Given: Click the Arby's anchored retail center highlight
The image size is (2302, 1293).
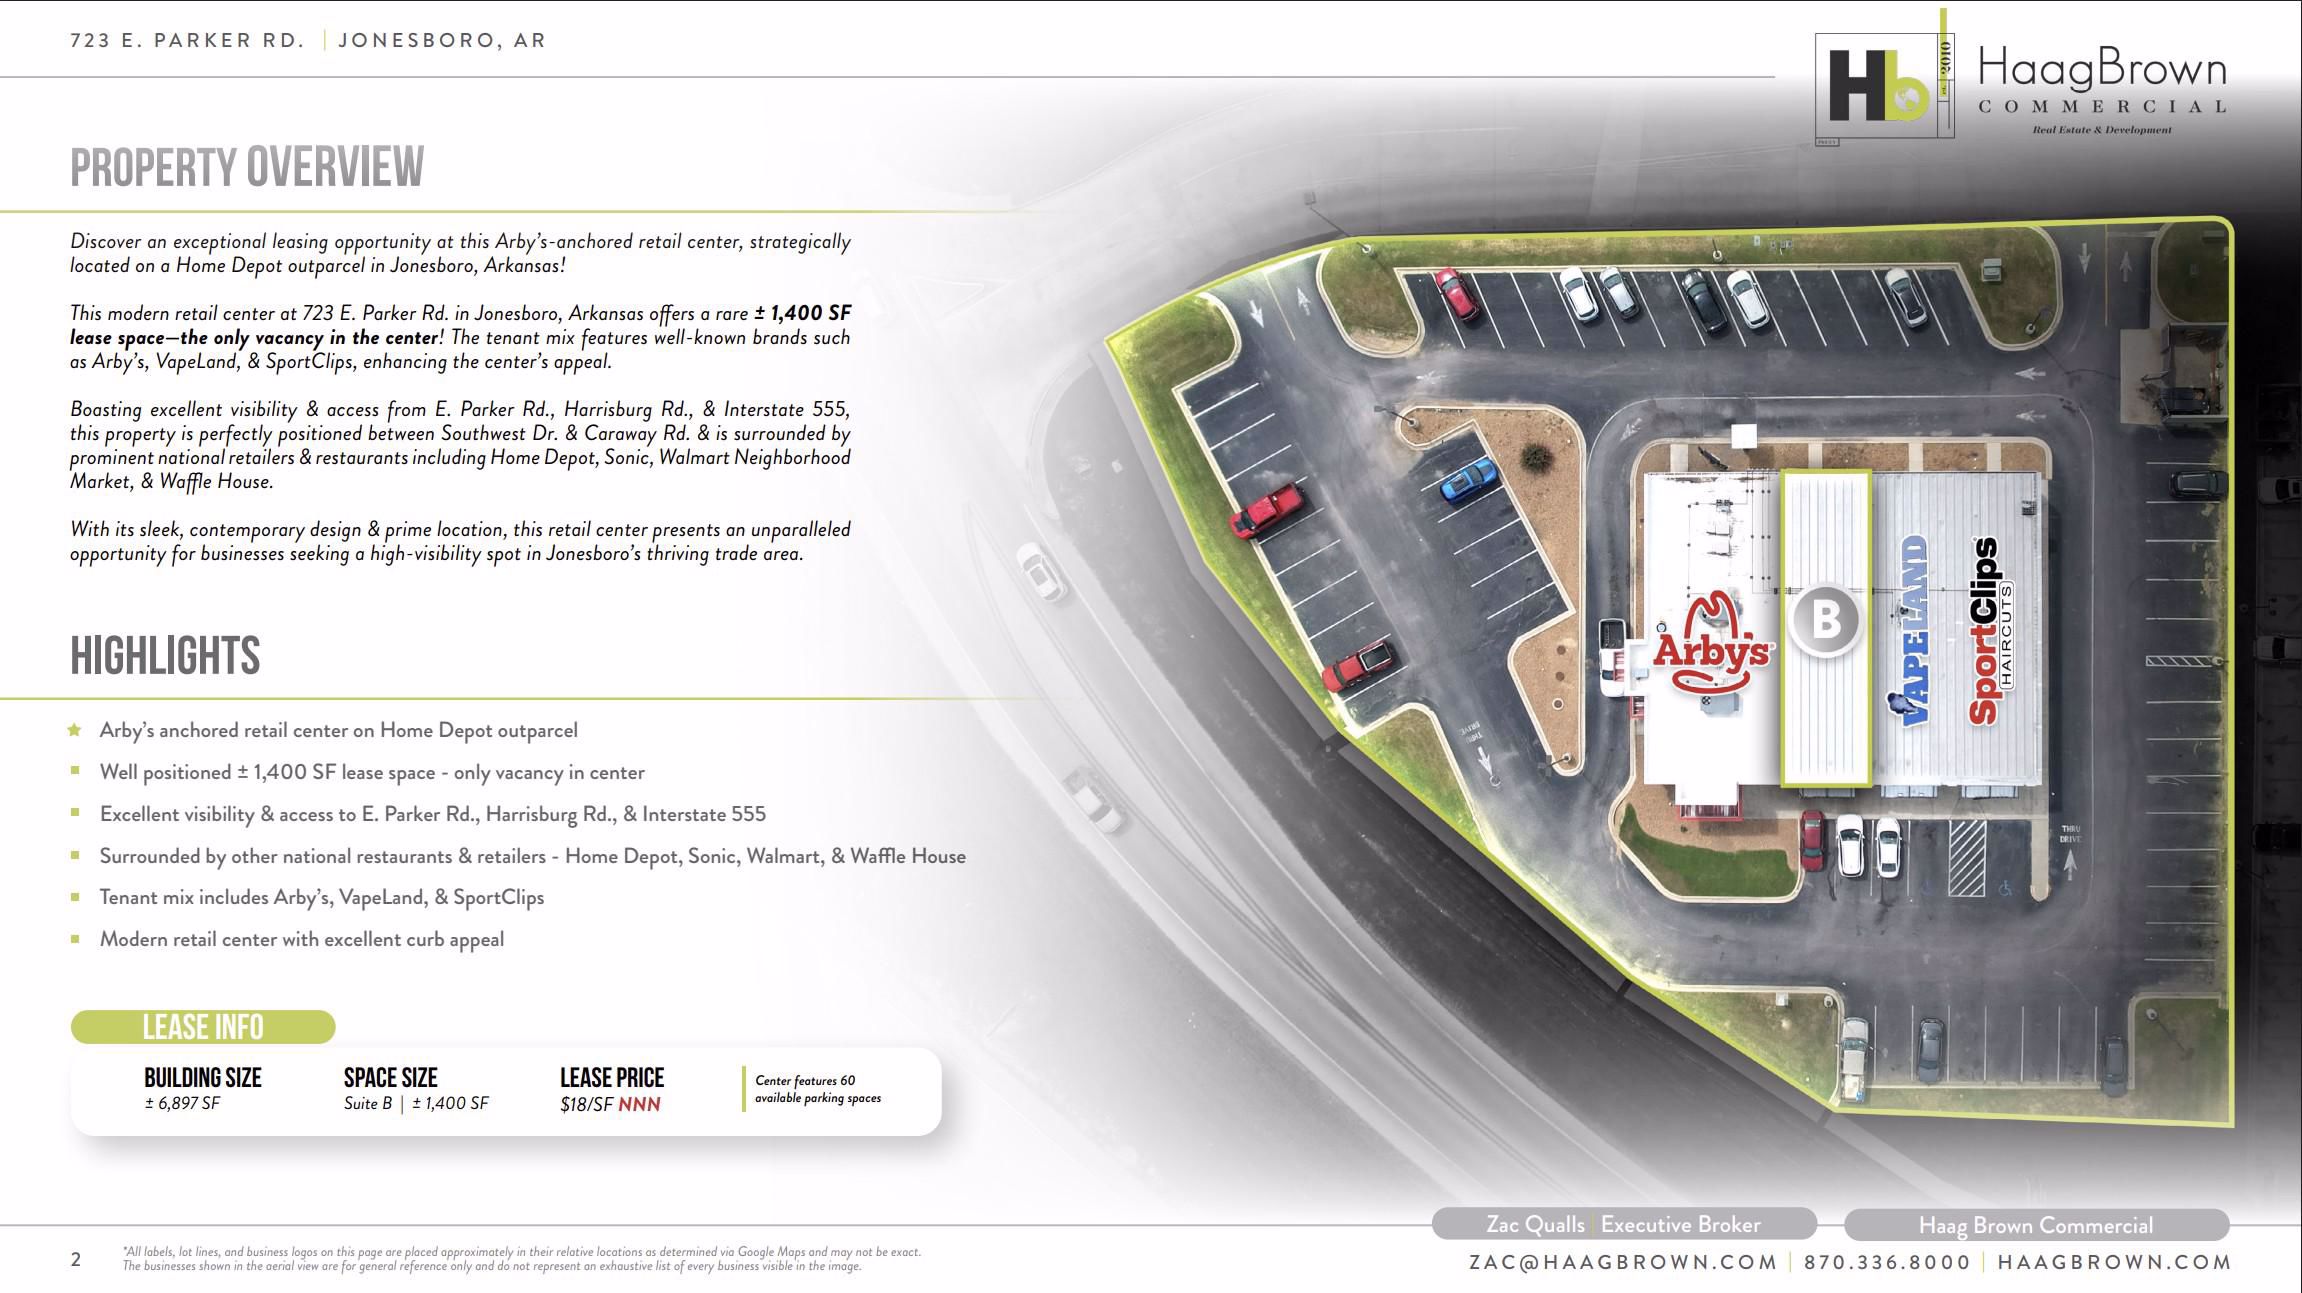Looking at the screenshot, I should pos(338,730).
